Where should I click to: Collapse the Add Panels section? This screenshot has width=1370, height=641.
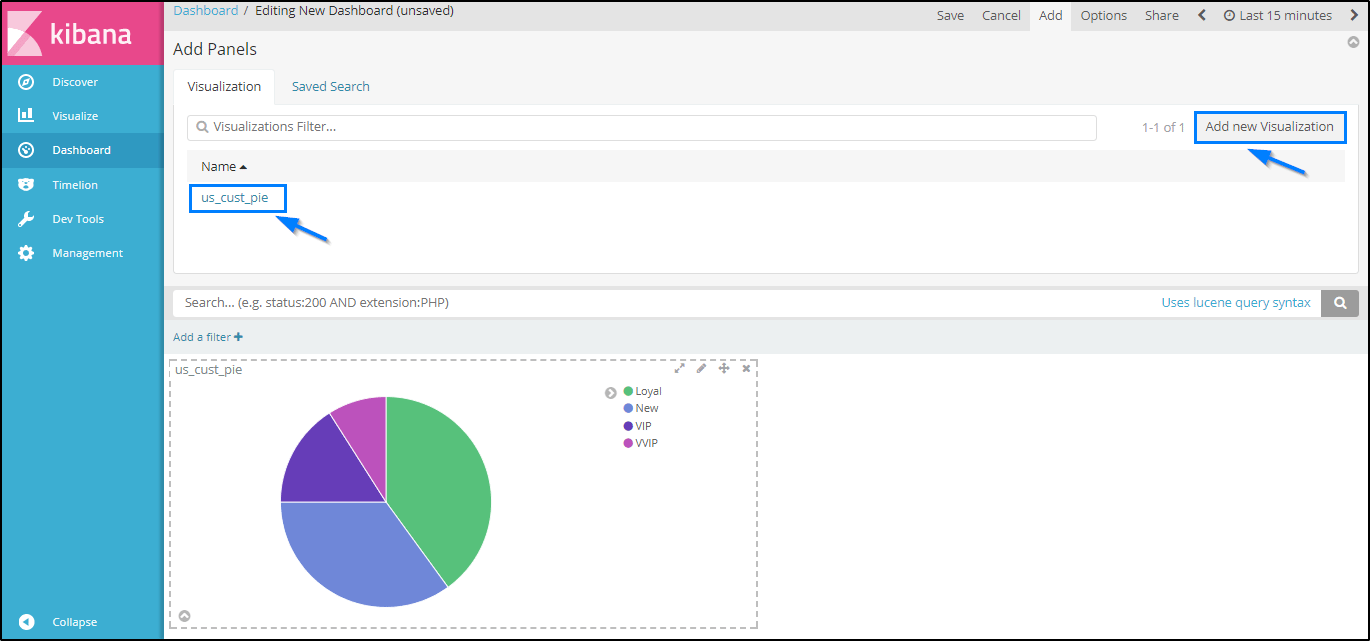coord(1353,43)
